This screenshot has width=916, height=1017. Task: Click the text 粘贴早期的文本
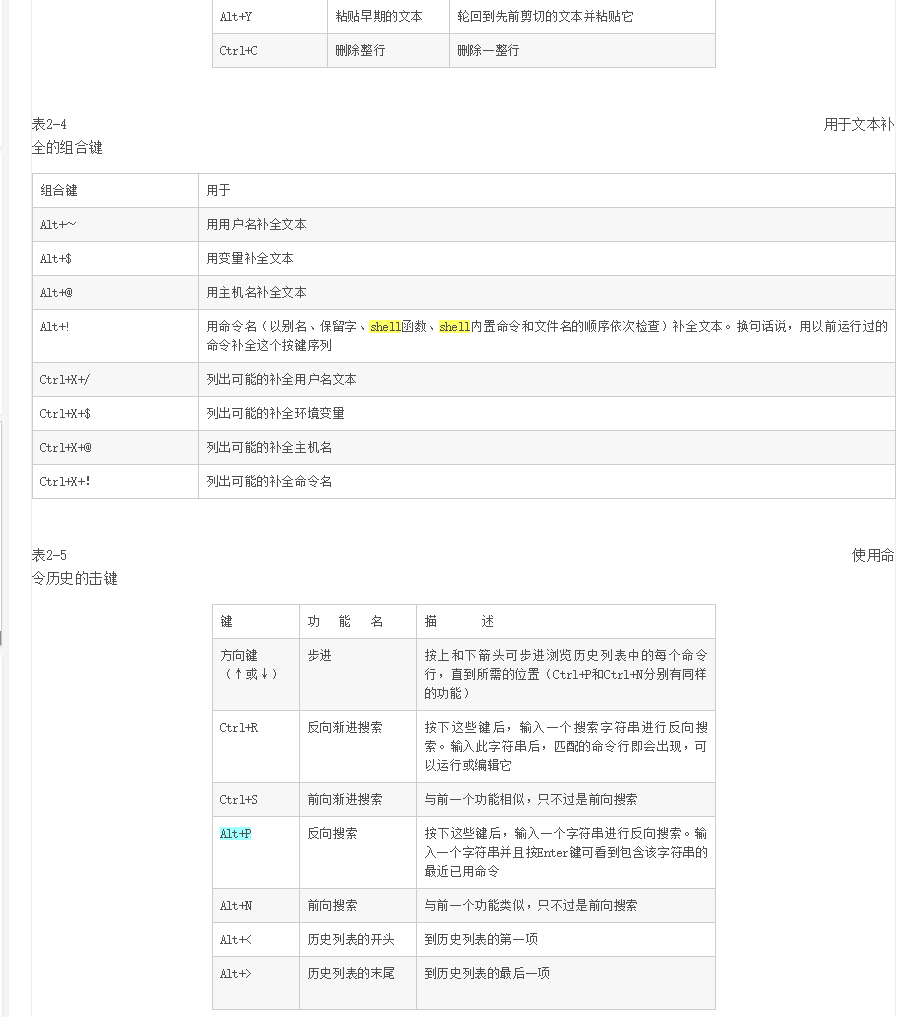pos(379,16)
